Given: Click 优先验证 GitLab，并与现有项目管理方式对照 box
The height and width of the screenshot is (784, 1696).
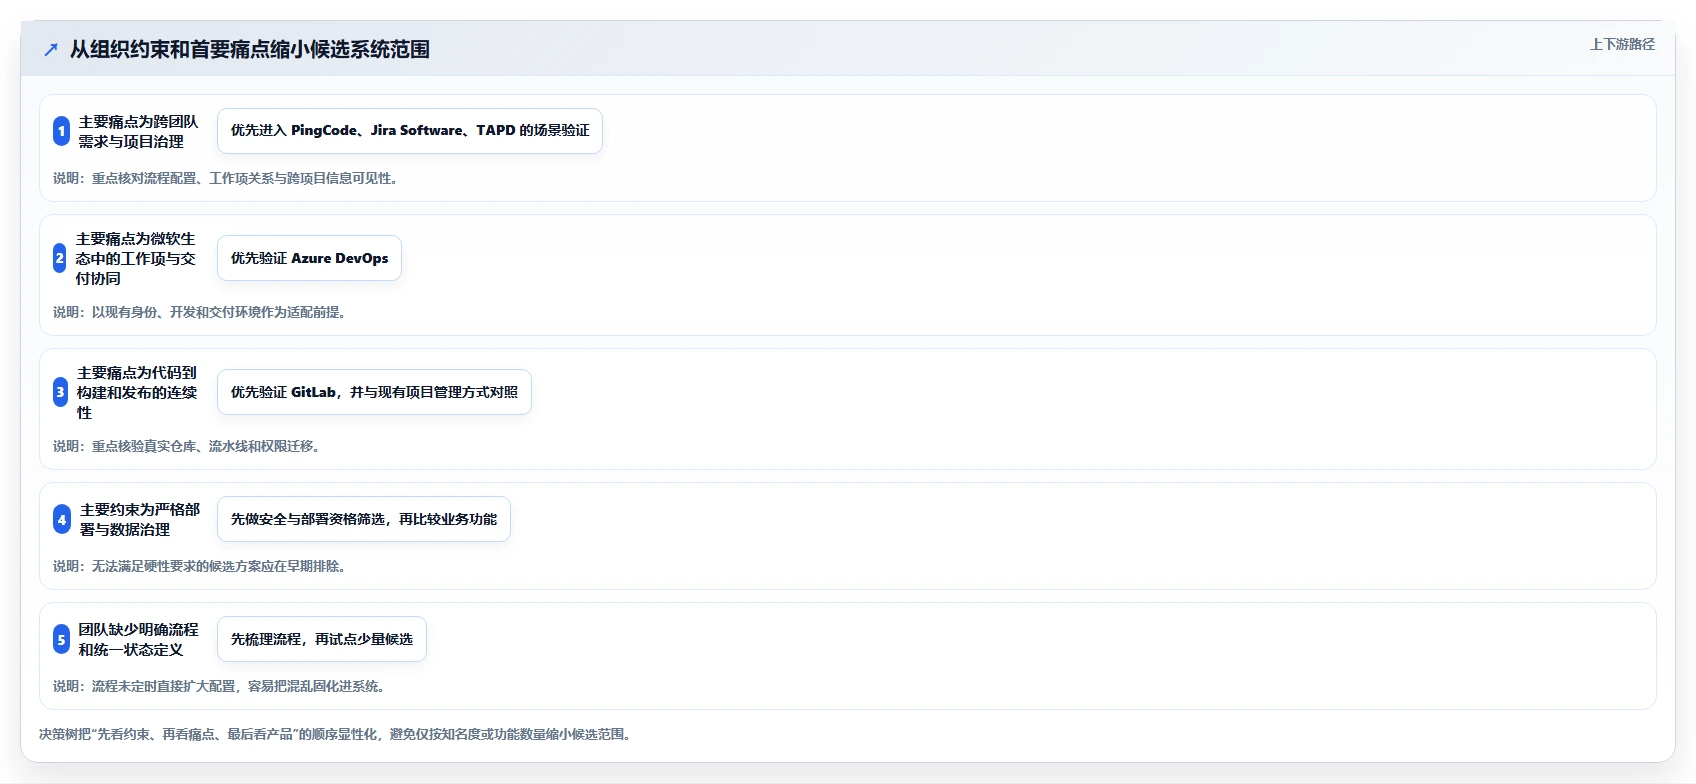Looking at the screenshot, I should tap(374, 392).
